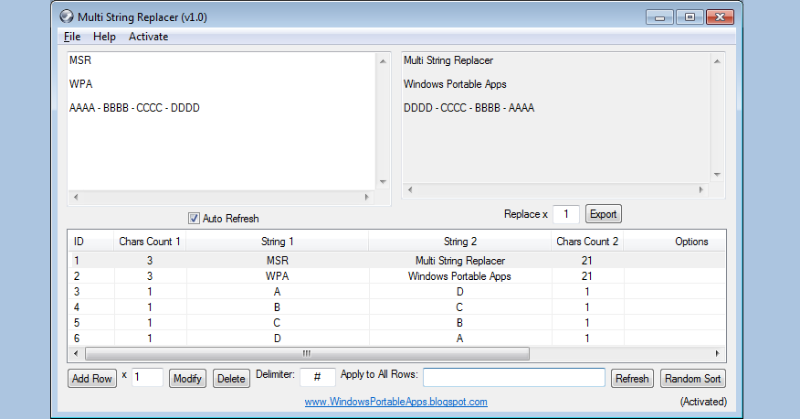Click the Add Row button

coord(92,379)
